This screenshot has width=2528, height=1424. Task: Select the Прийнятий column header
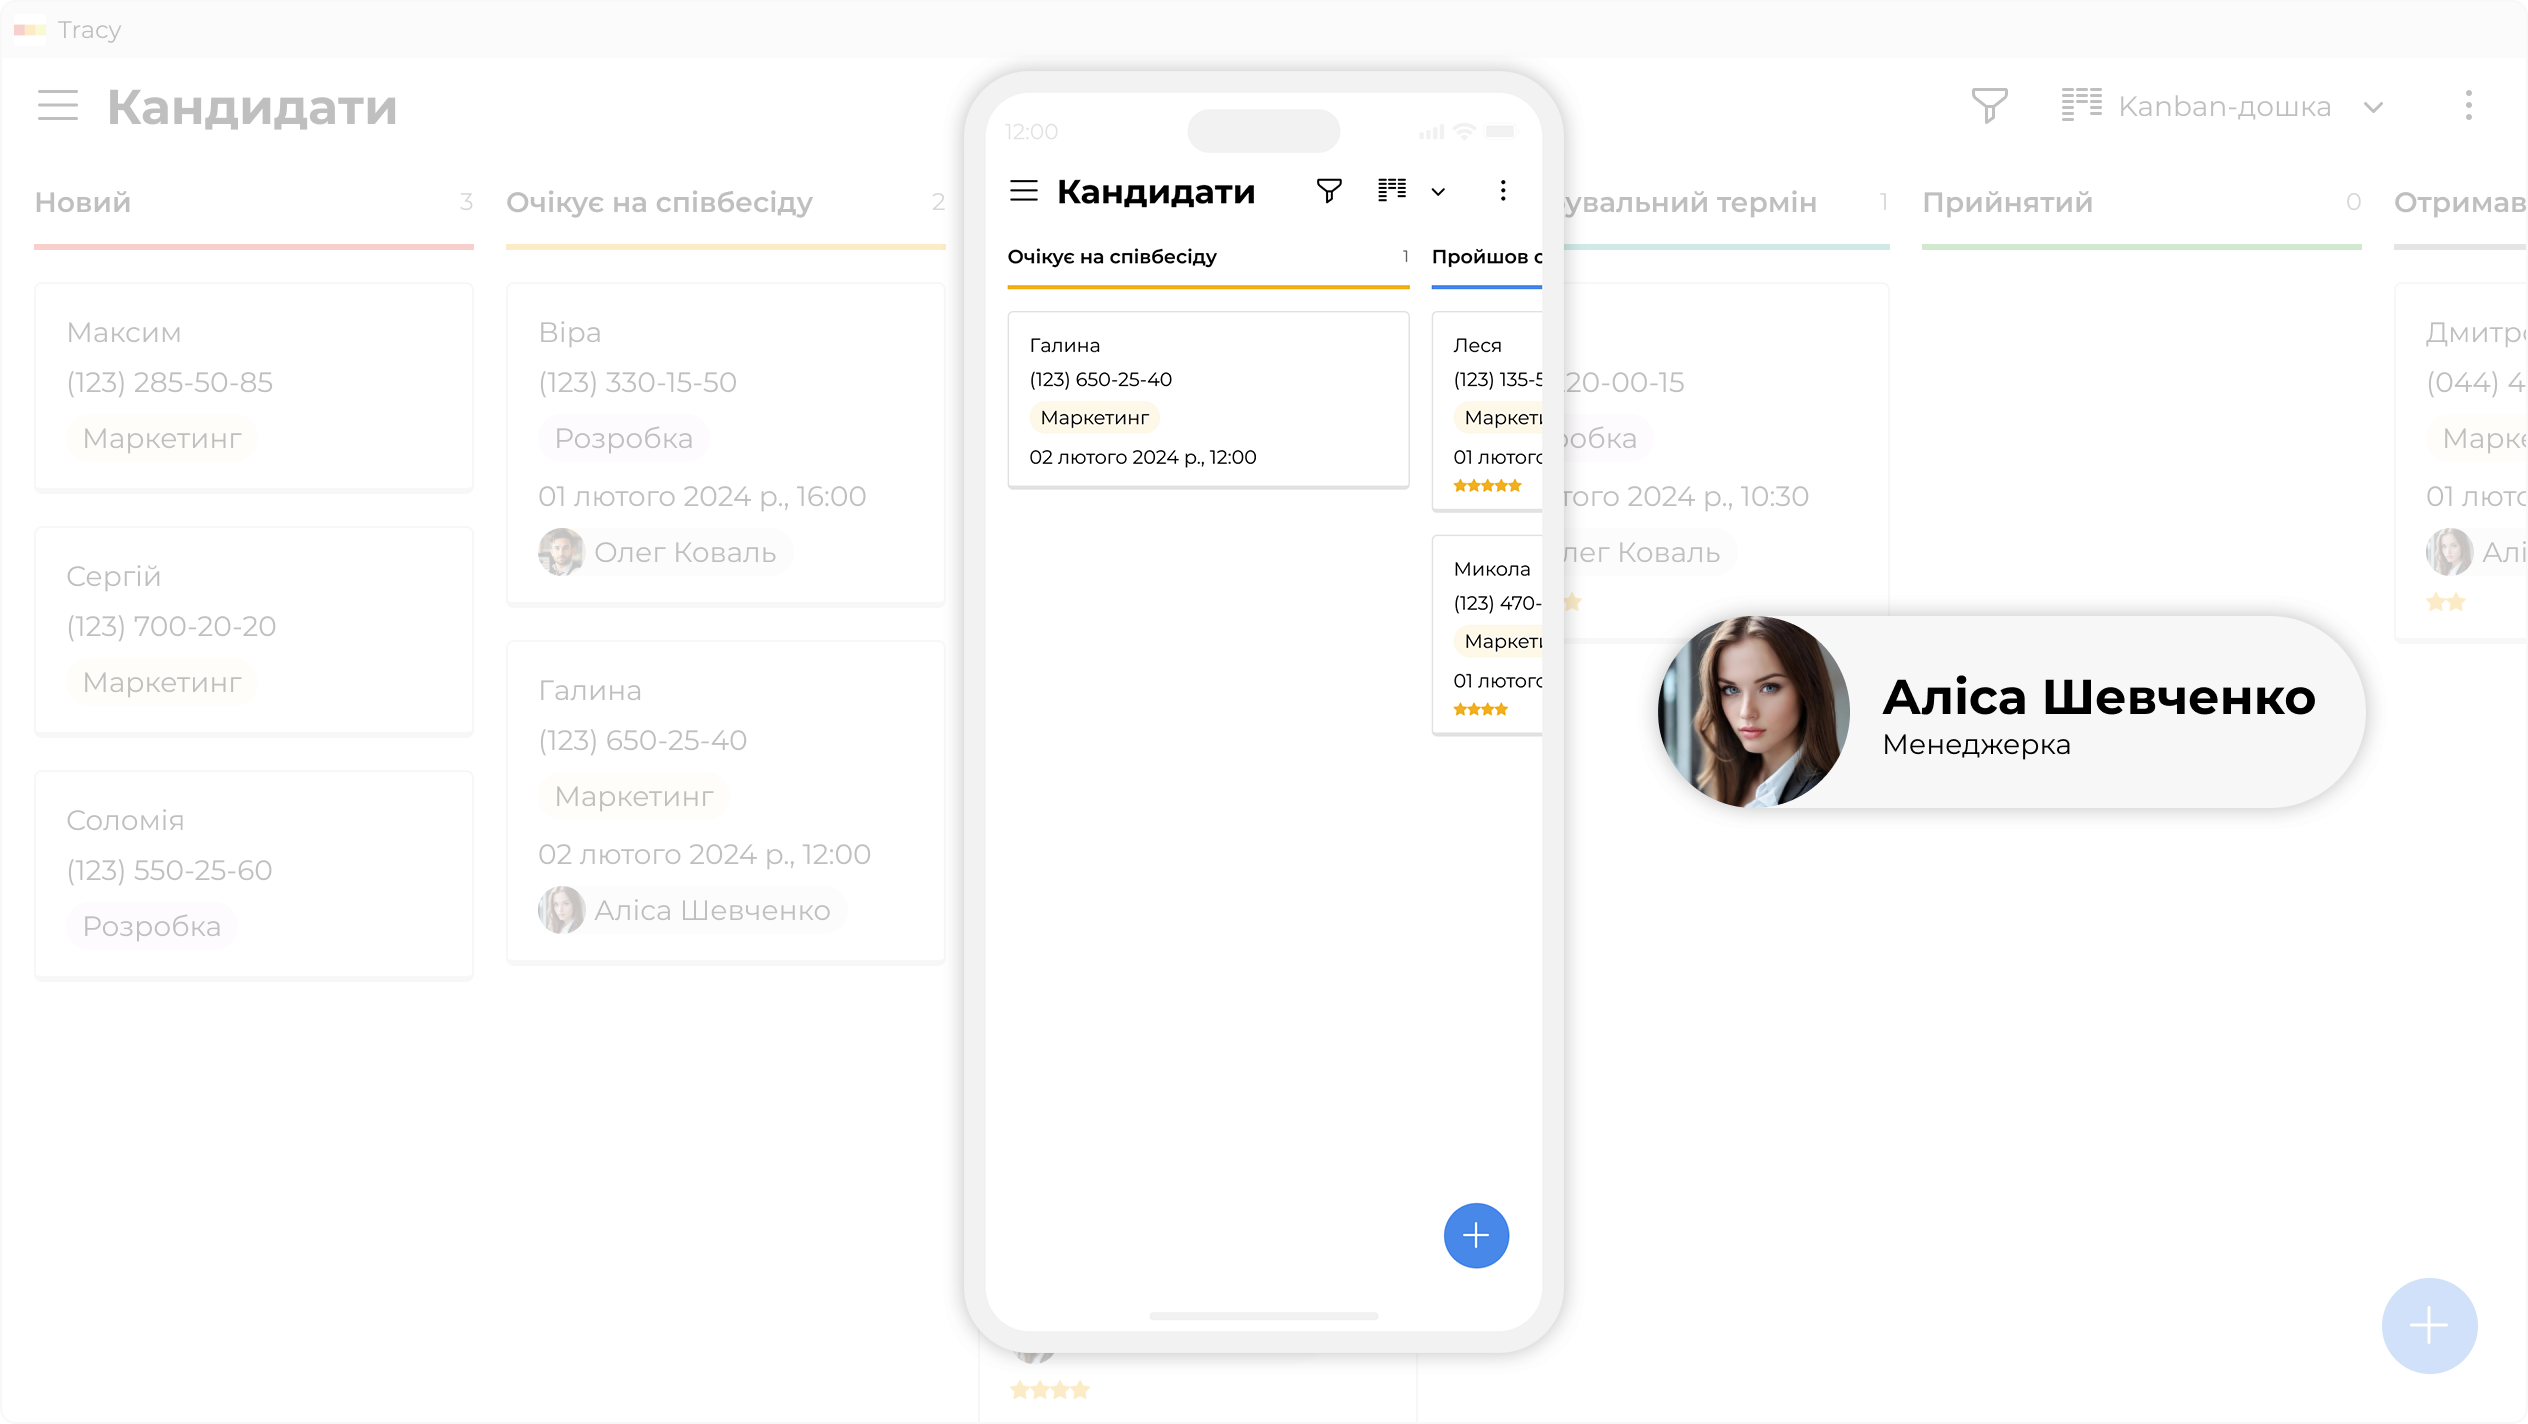click(2006, 203)
